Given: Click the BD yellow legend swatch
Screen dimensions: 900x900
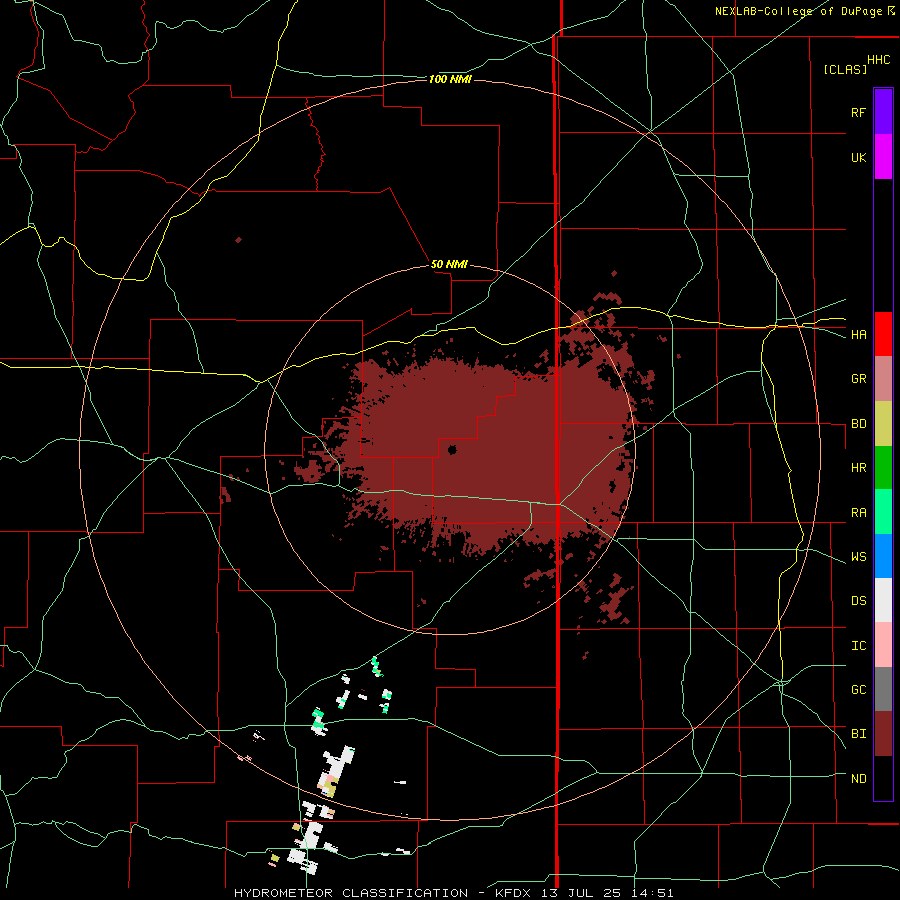Looking at the screenshot, I should [883, 424].
